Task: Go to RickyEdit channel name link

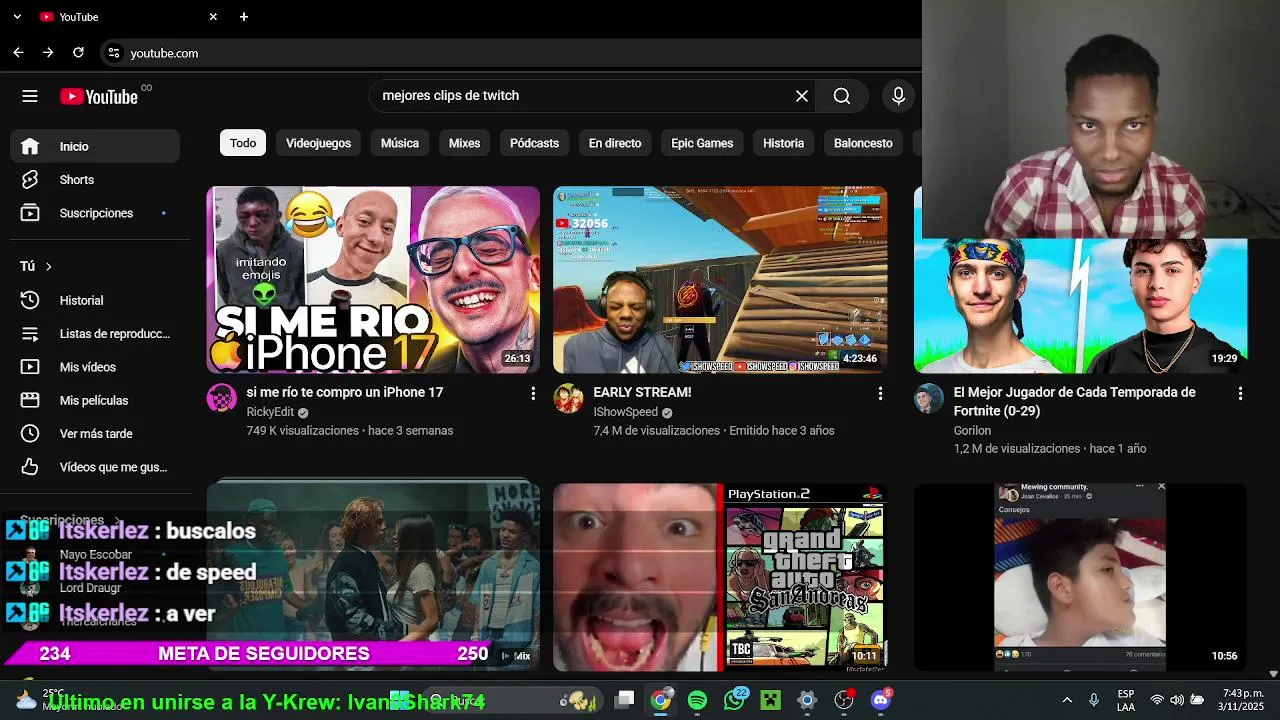Action: [x=270, y=412]
